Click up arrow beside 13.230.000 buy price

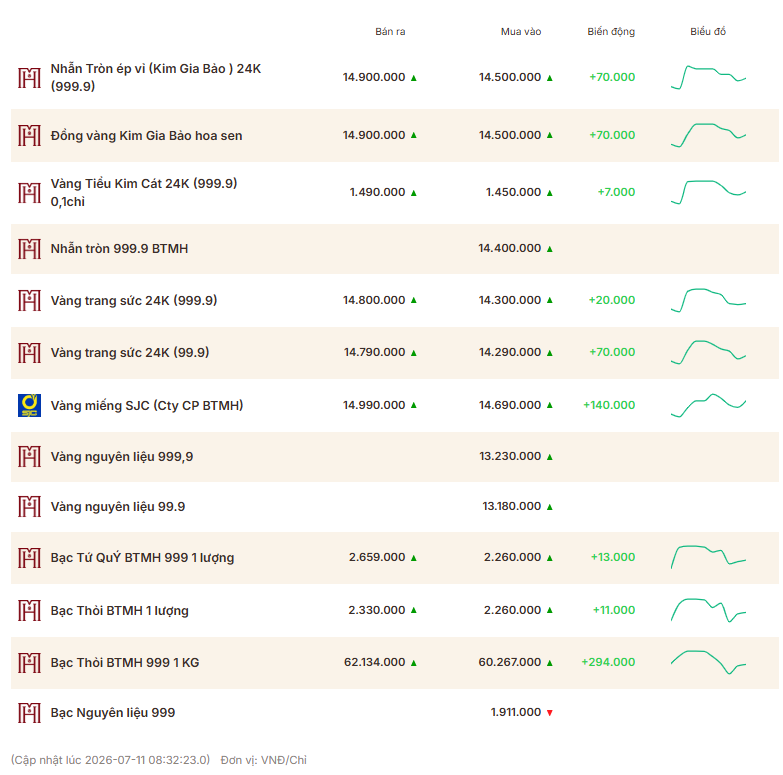click(x=550, y=456)
